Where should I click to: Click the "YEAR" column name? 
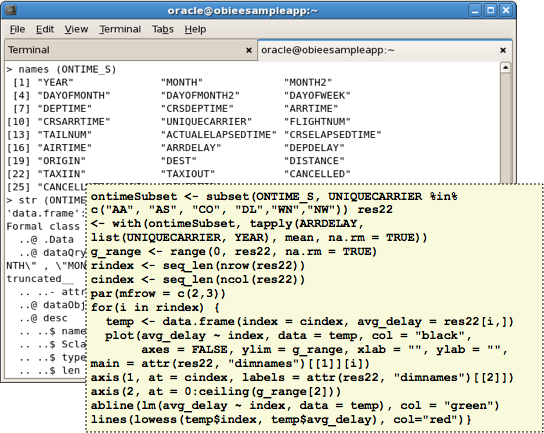(x=56, y=83)
